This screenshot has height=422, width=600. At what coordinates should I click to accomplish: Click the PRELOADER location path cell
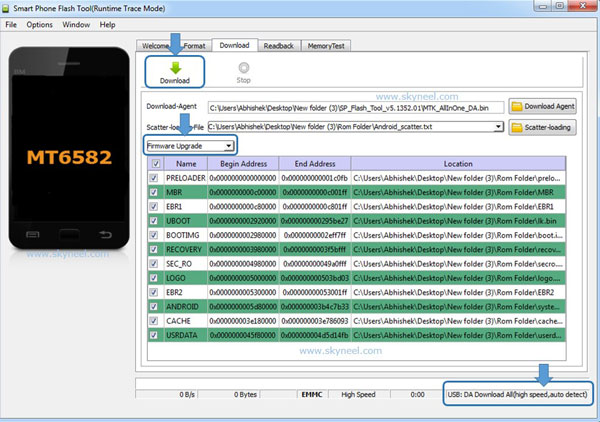point(458,178)
